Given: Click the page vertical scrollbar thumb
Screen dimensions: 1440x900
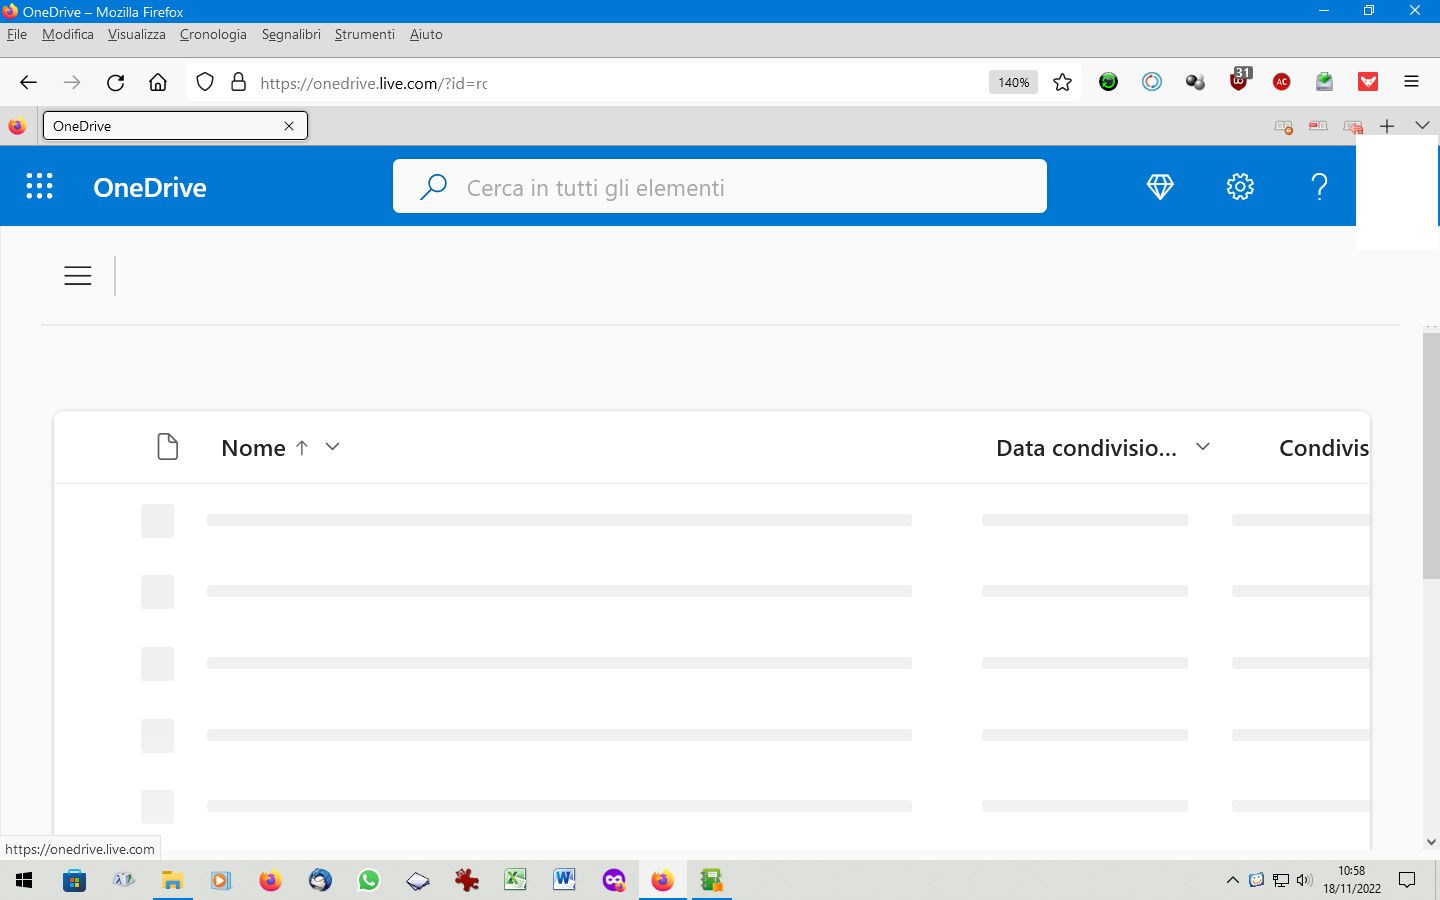Looking at the screenshot, I should (x=1431, y=455).
